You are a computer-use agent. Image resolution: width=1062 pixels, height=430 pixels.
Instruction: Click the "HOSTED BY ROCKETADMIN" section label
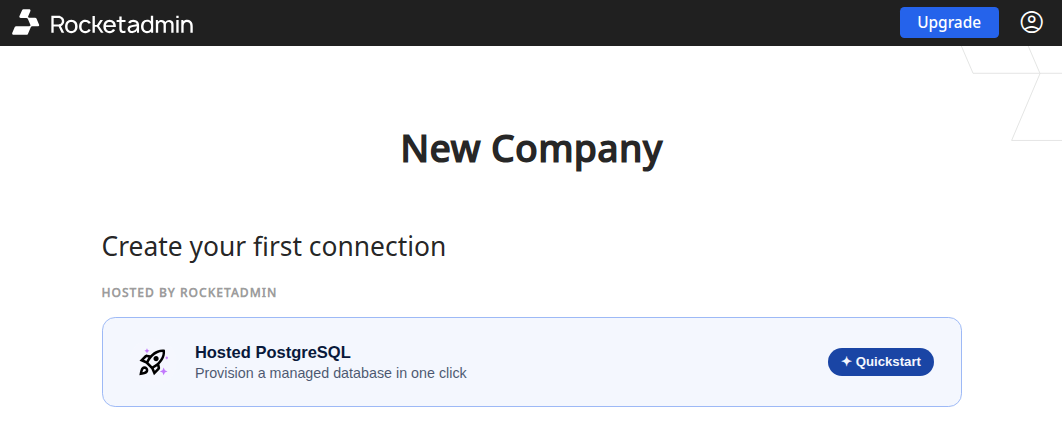[x=189, y=293]
